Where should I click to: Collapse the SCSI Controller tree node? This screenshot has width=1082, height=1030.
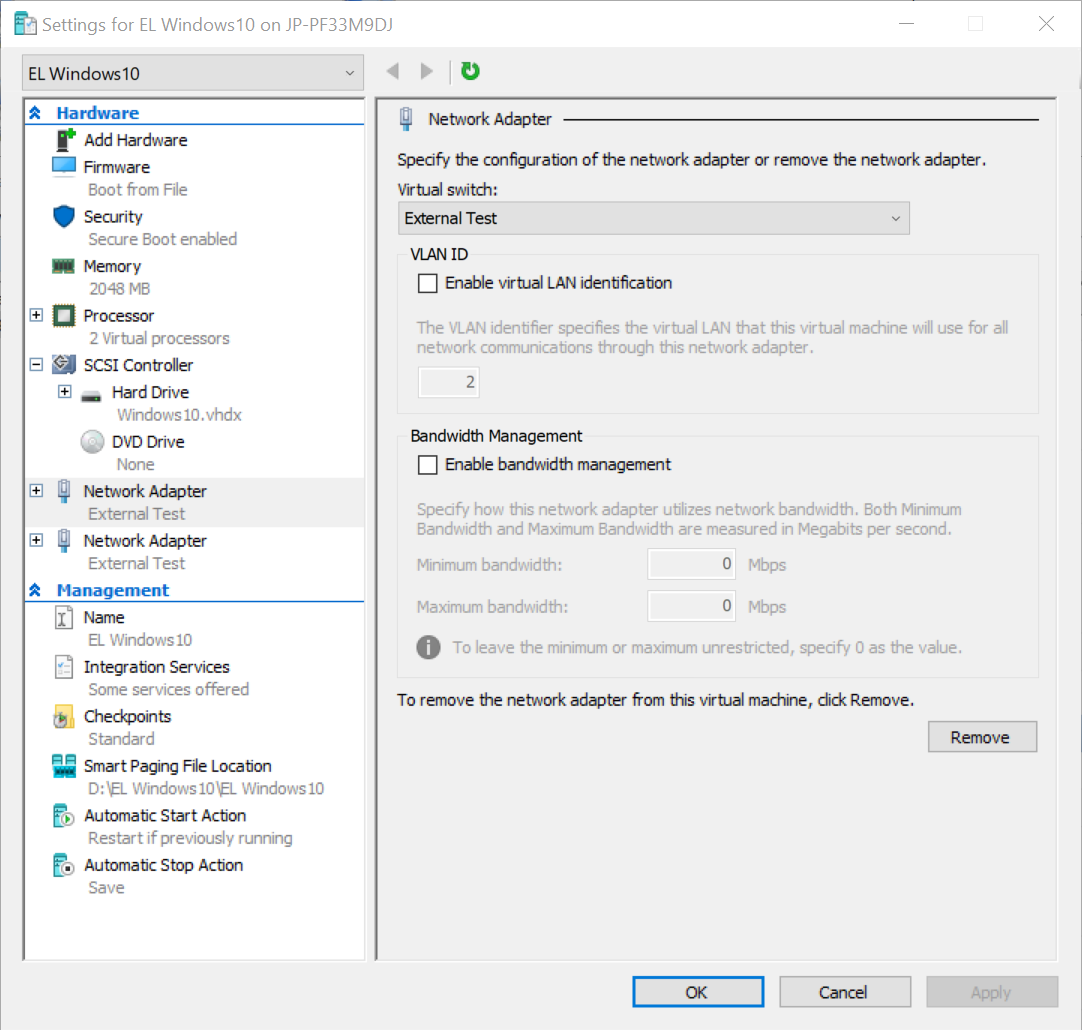(37, 364)
